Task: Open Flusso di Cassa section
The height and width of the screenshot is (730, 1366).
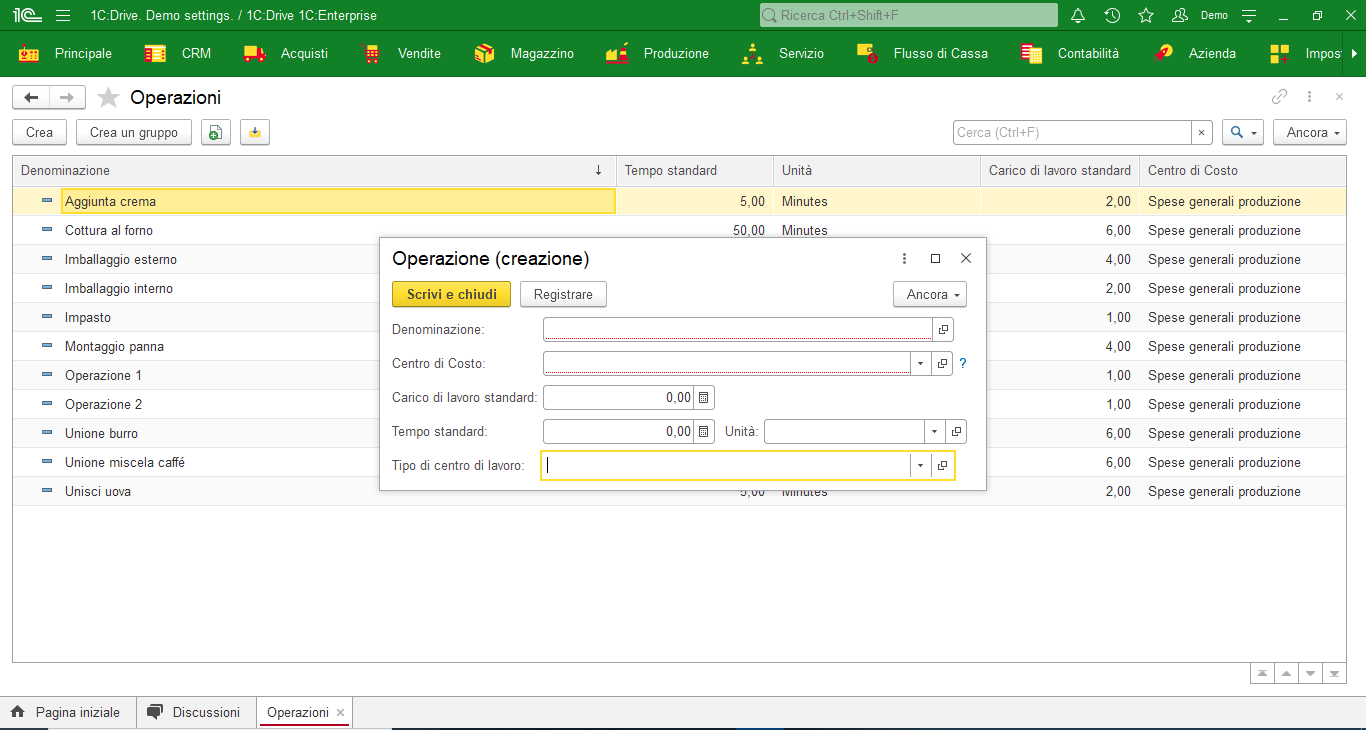Action: coord(923,53)
